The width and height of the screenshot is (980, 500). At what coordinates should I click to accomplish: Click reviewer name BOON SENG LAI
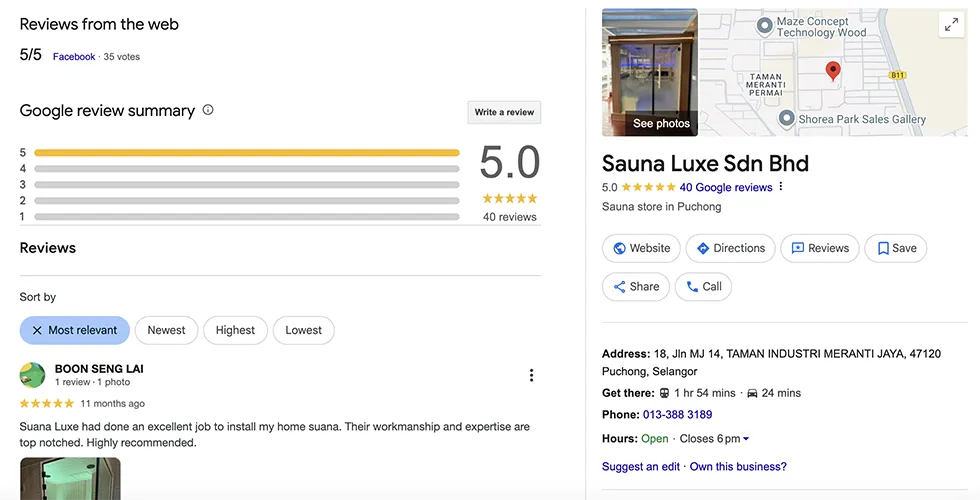pos(99,369)
